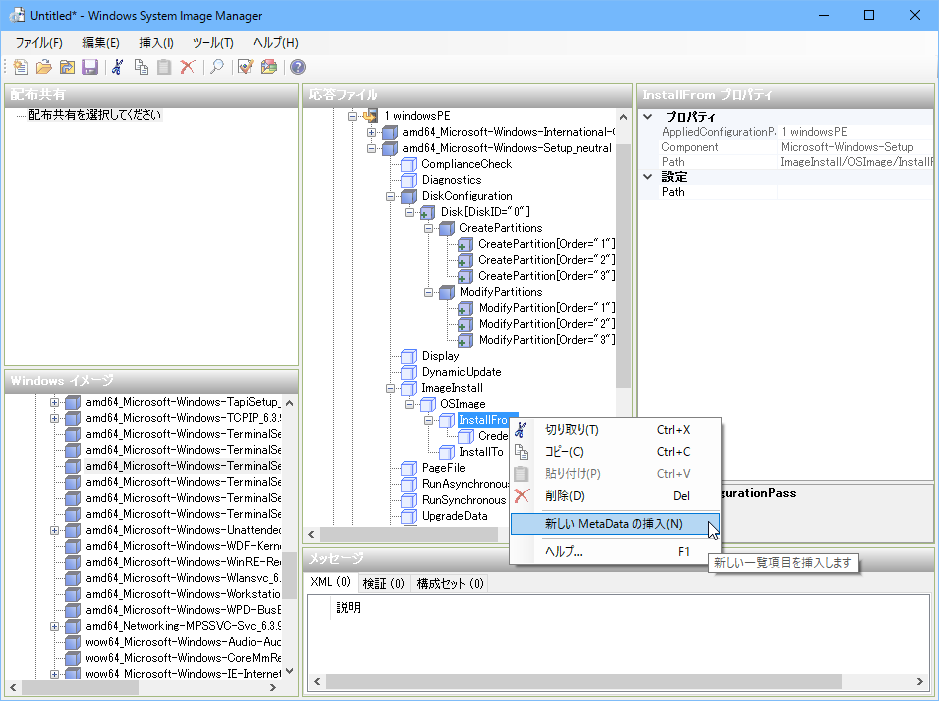The image size is (939, 701).
Task: Collapse the OSImage node
Action: click(x=410, y=404)
